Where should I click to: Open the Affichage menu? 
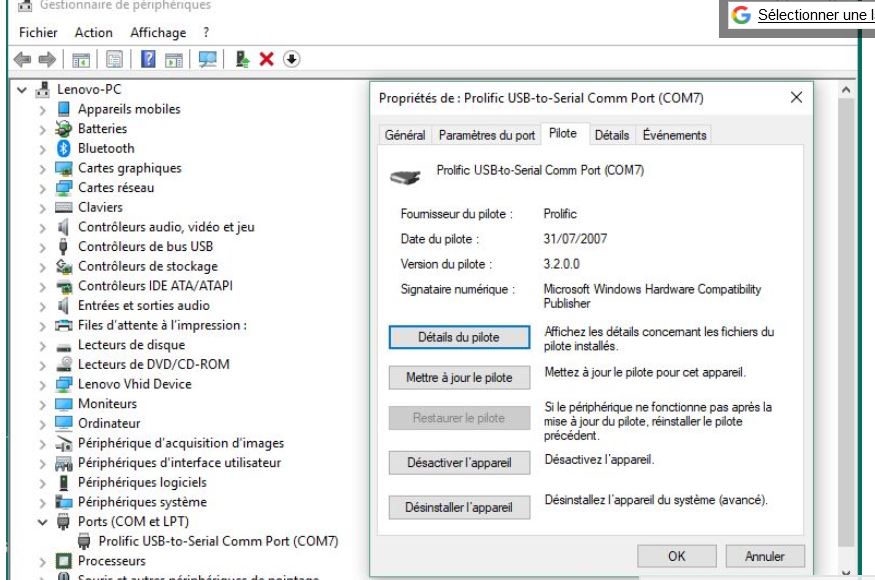(x=158, y=32)
